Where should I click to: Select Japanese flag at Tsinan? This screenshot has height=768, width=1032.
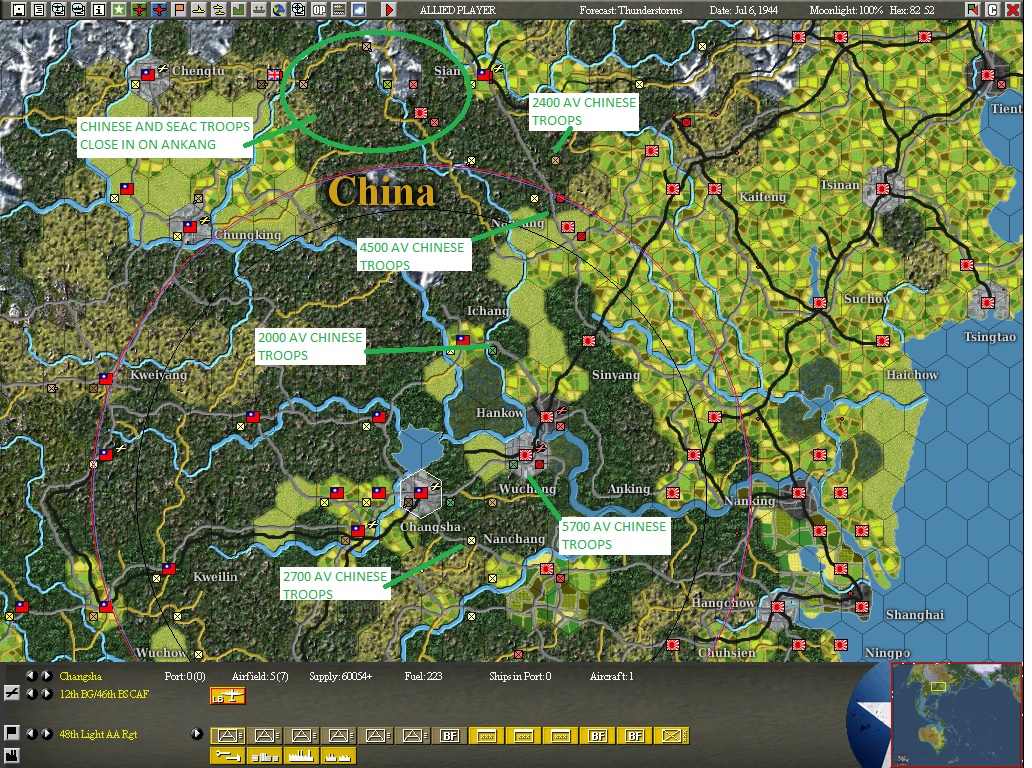[883, 188]
